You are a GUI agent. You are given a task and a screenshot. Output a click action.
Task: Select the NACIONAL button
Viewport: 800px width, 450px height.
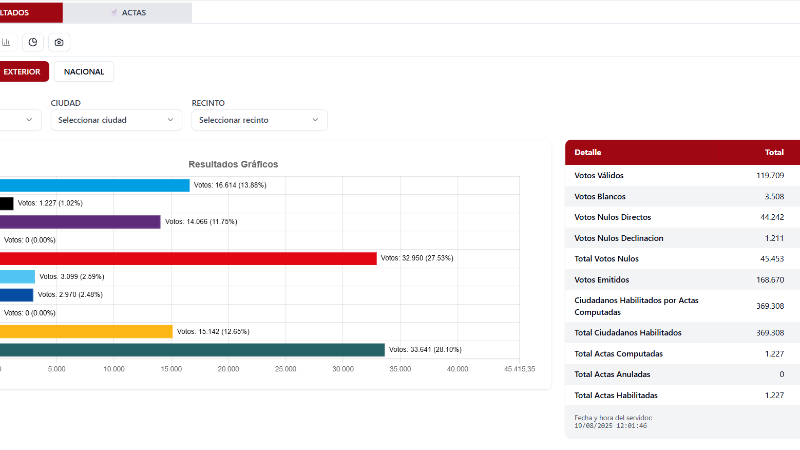(x=84, y=72)
